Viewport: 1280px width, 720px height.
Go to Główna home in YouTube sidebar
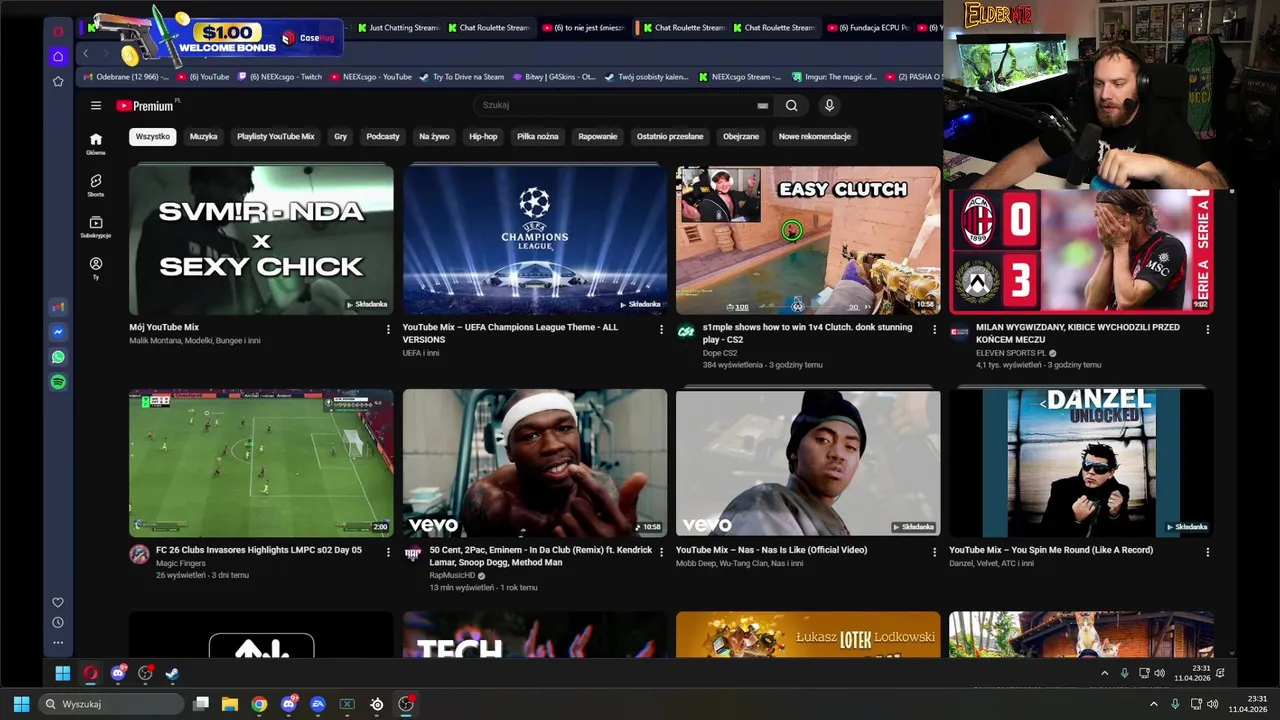[95, 143]
